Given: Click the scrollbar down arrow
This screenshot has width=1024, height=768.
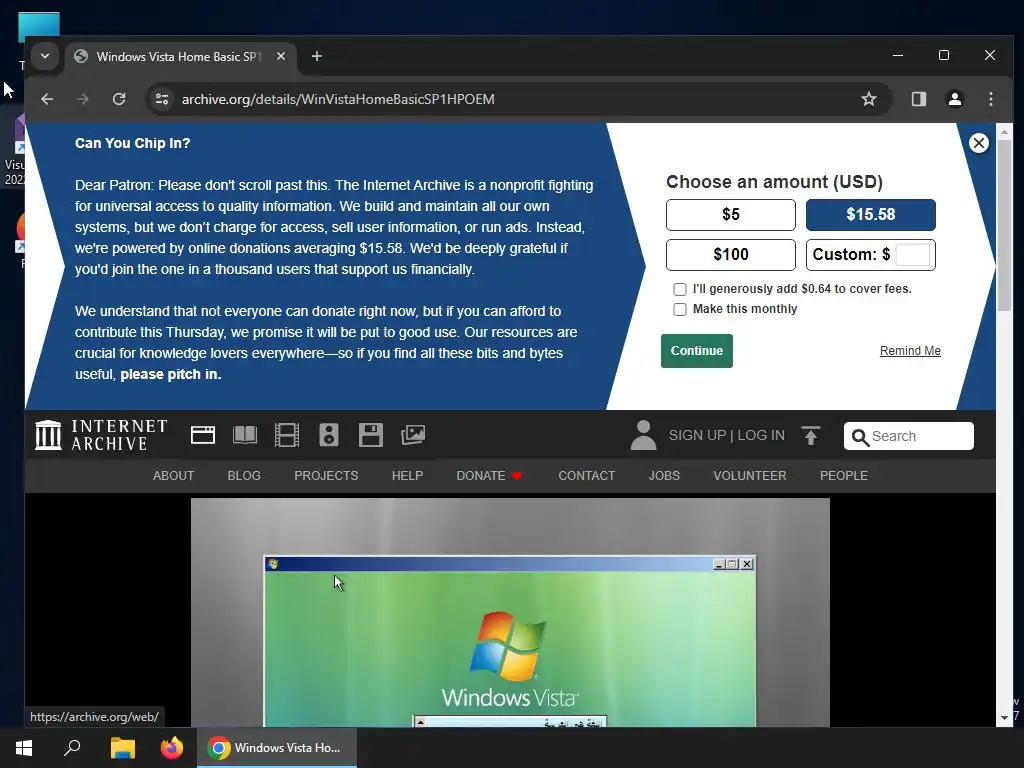Looking at the screenshot, I should tap(1004, 718).
